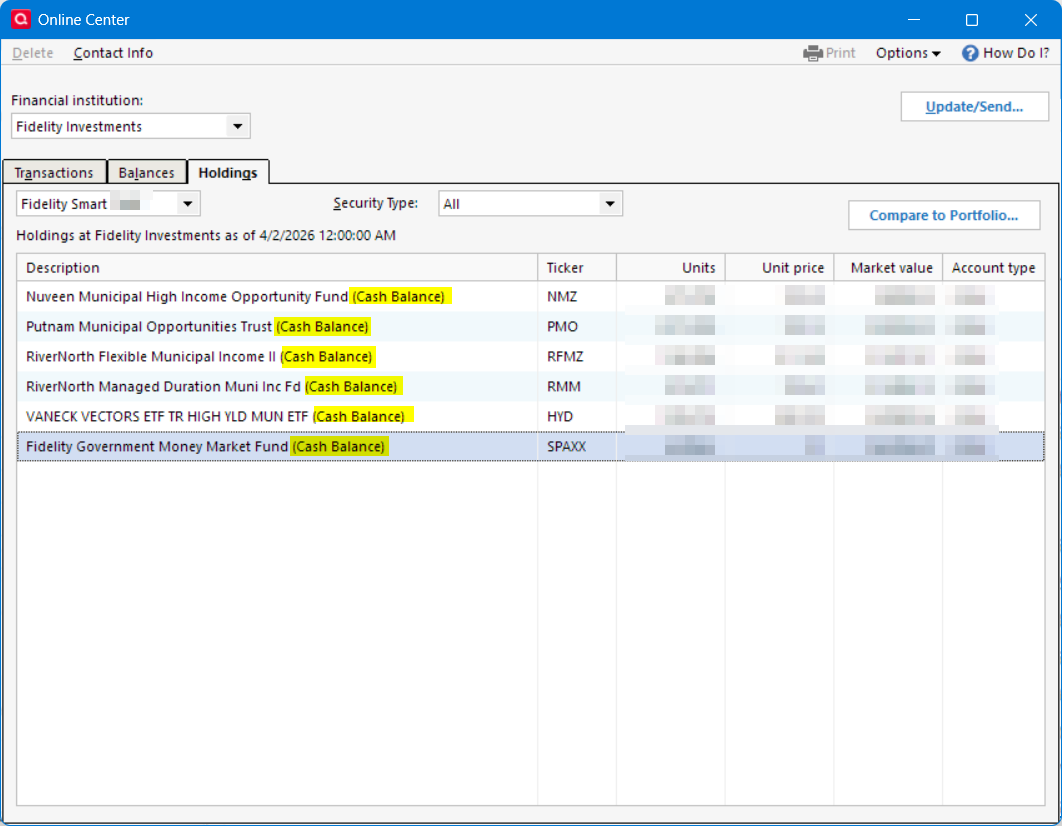Viewport: 1062px width, 826px height.
Task: Click the Update/Send button
Action: click(x=974, y=107)
